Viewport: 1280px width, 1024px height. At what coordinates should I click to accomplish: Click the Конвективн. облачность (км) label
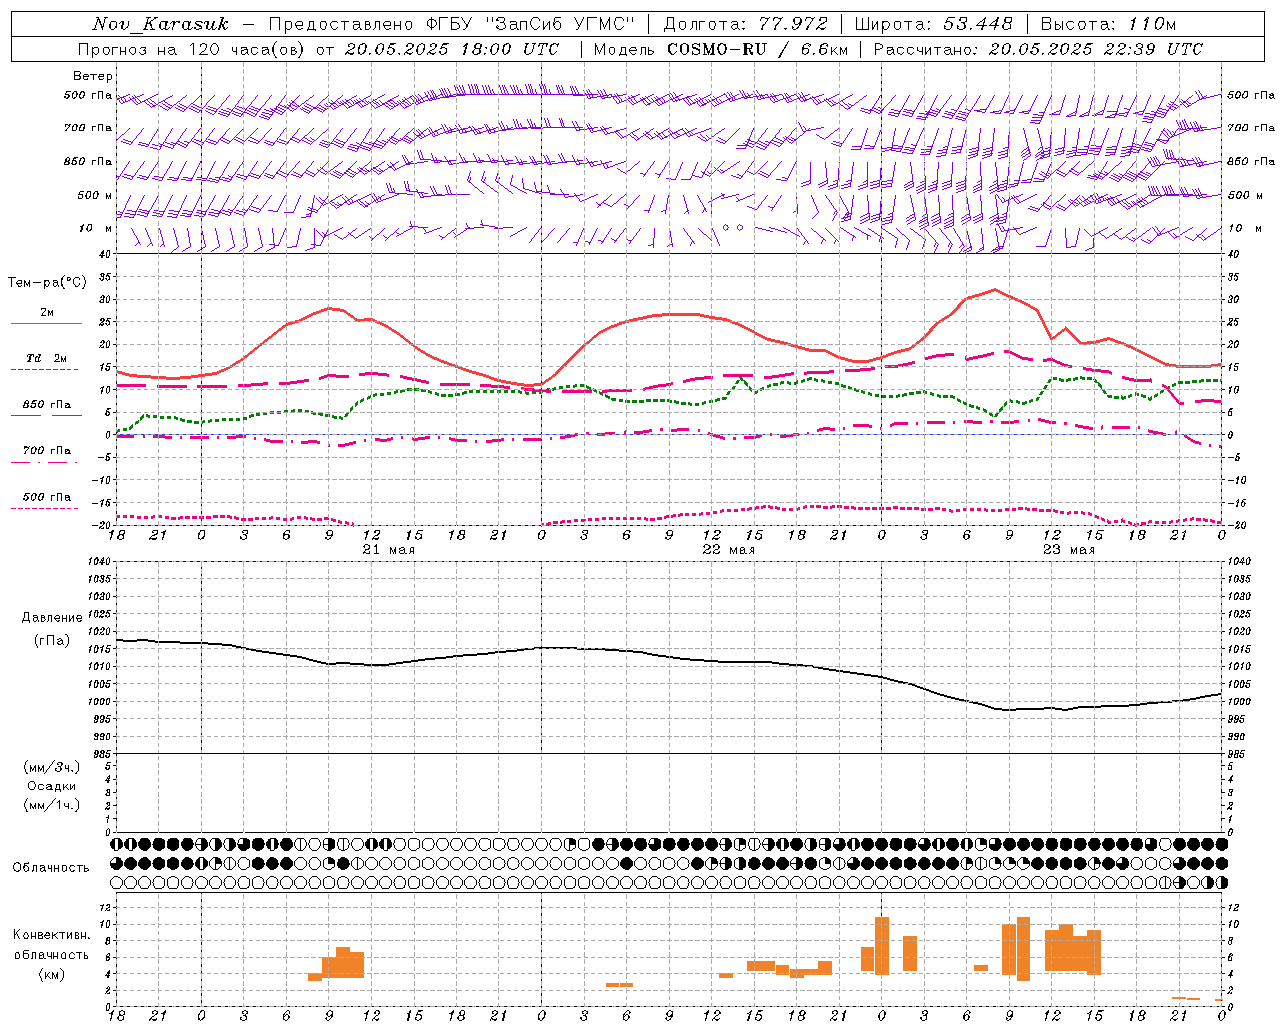pyautogui.click(x=51, y=954)
